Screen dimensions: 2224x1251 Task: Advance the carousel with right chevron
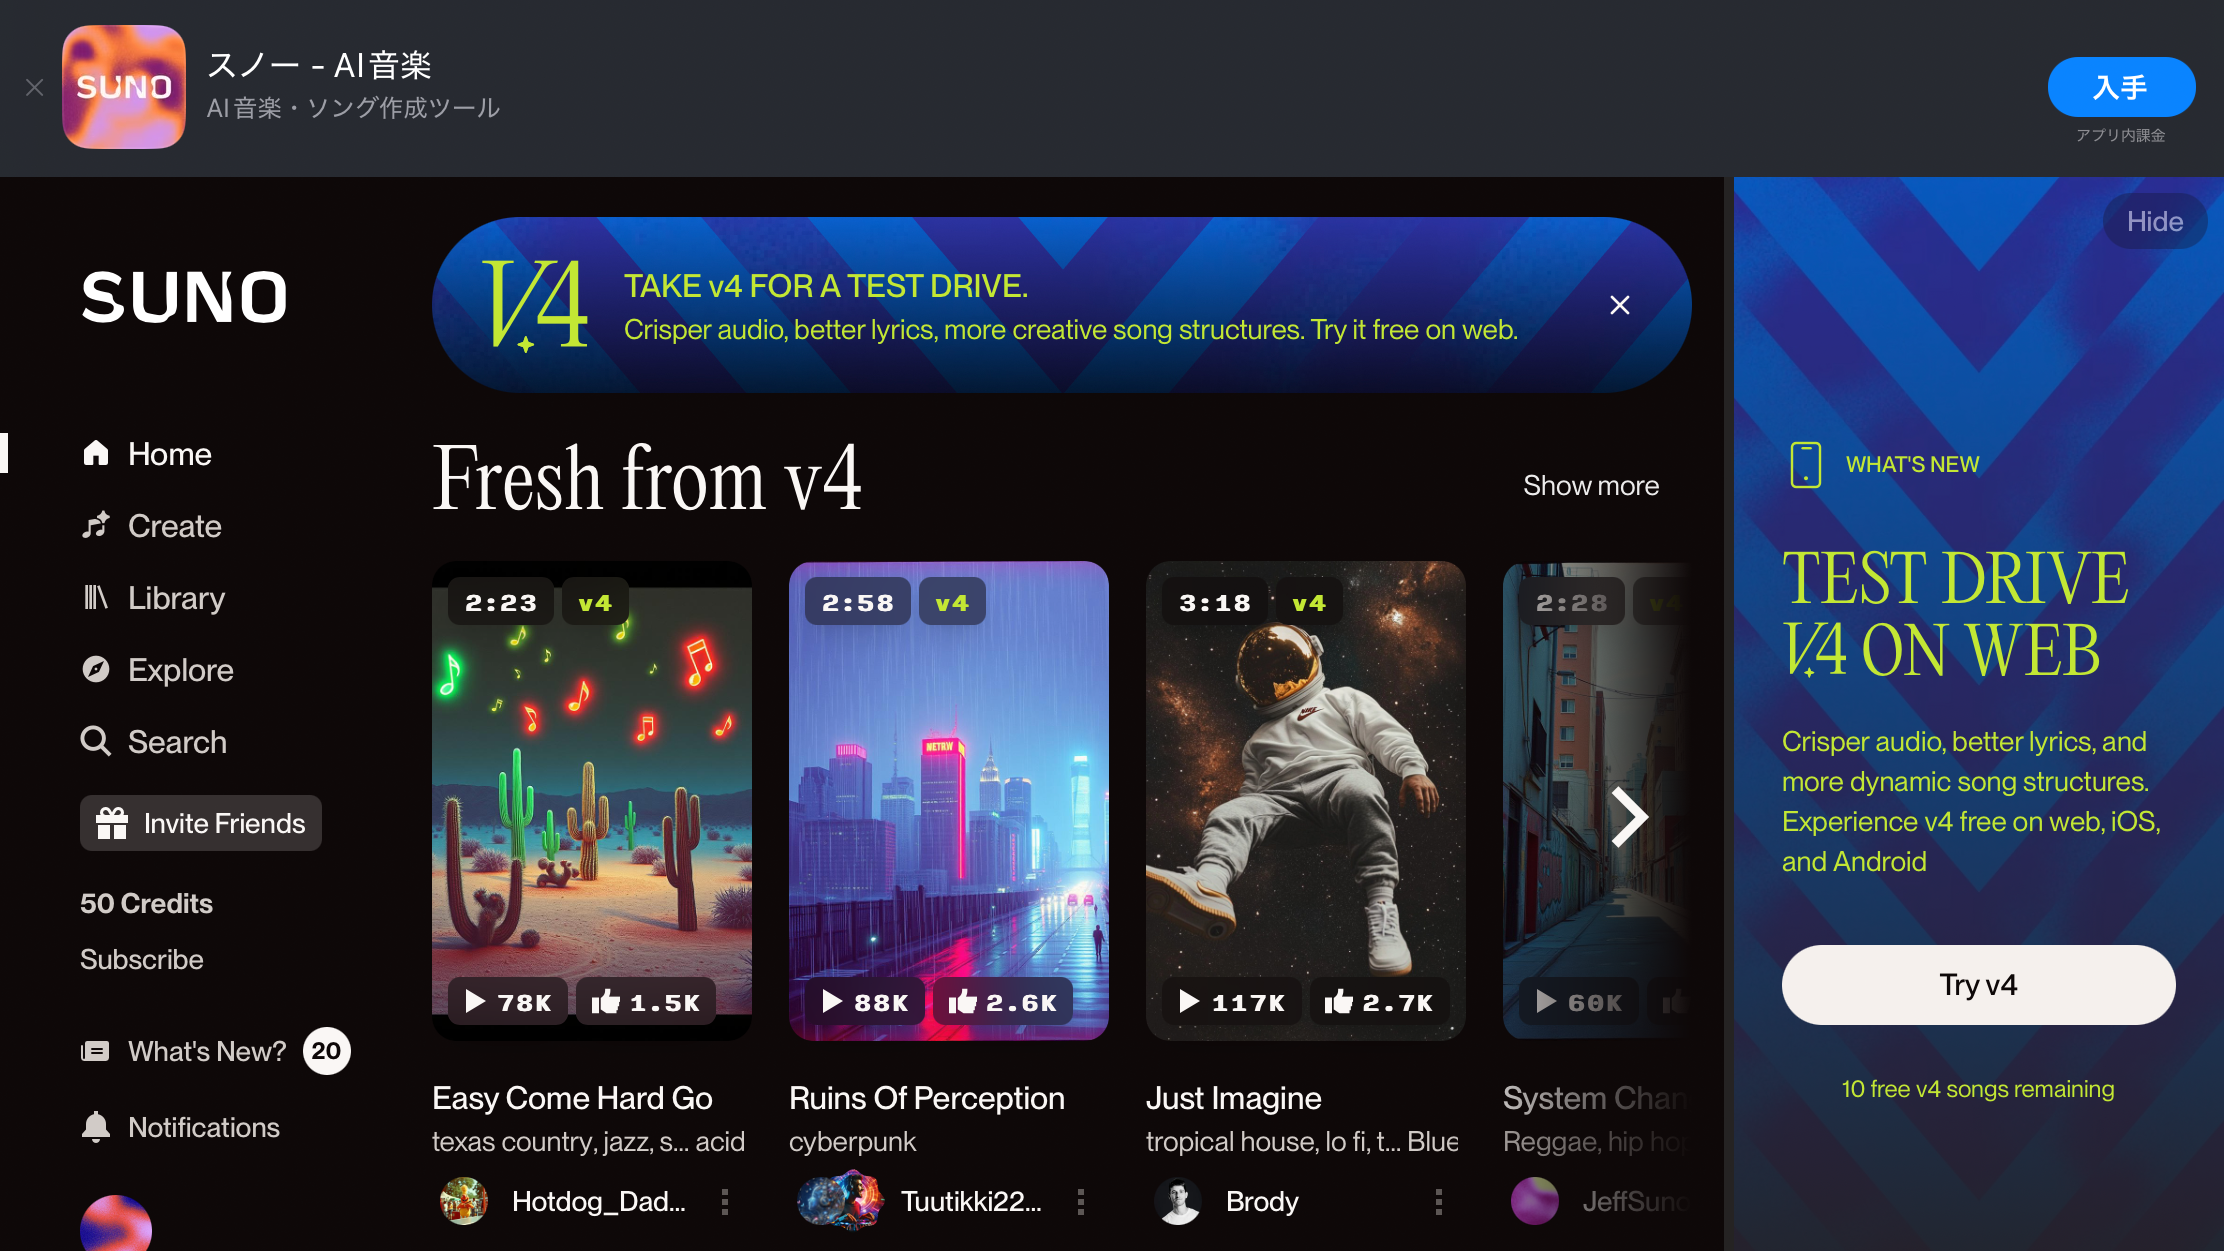pos(1629,817)
